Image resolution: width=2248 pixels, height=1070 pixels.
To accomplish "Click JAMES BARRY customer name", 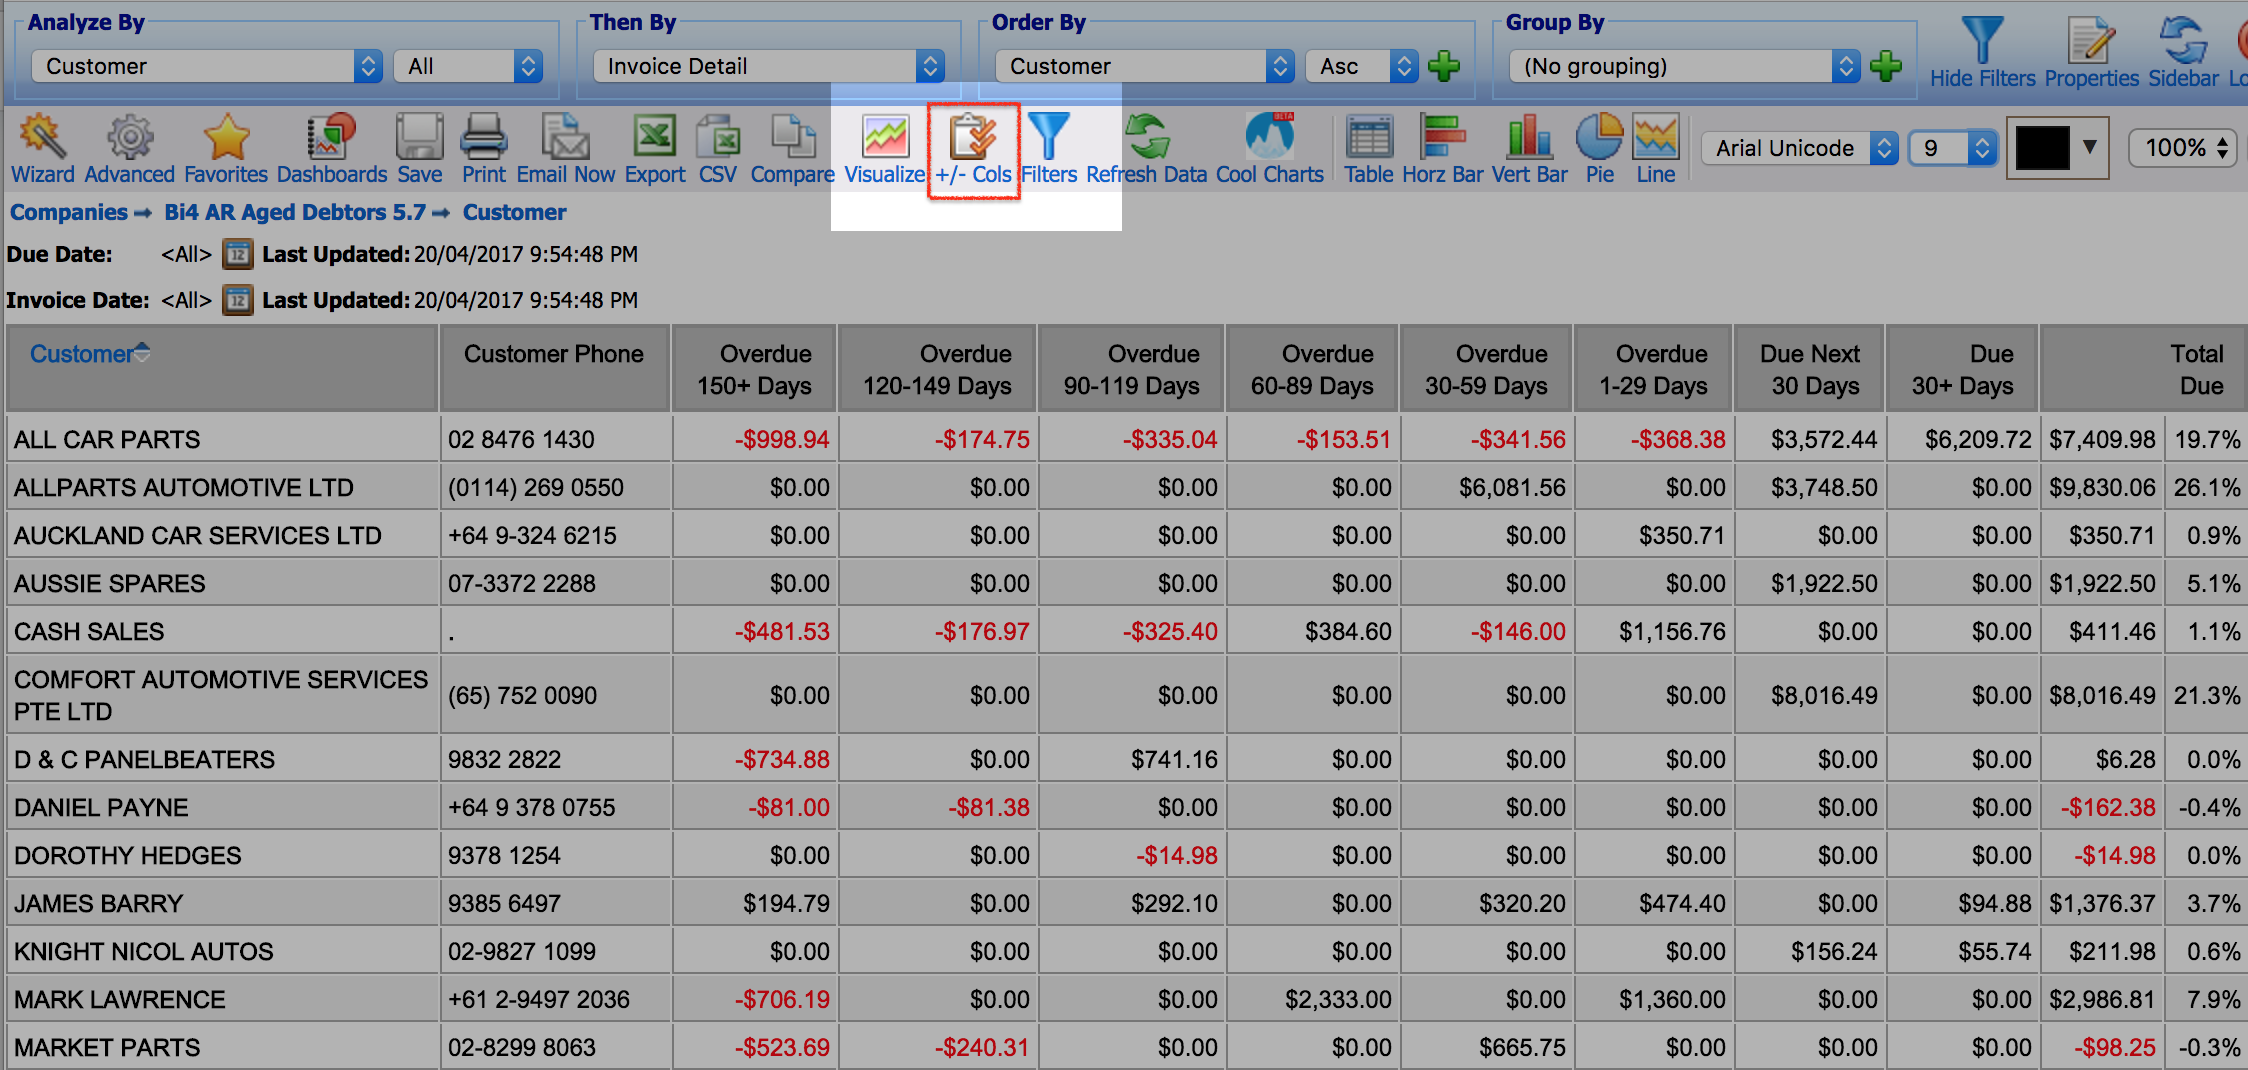I will [98, 904].
